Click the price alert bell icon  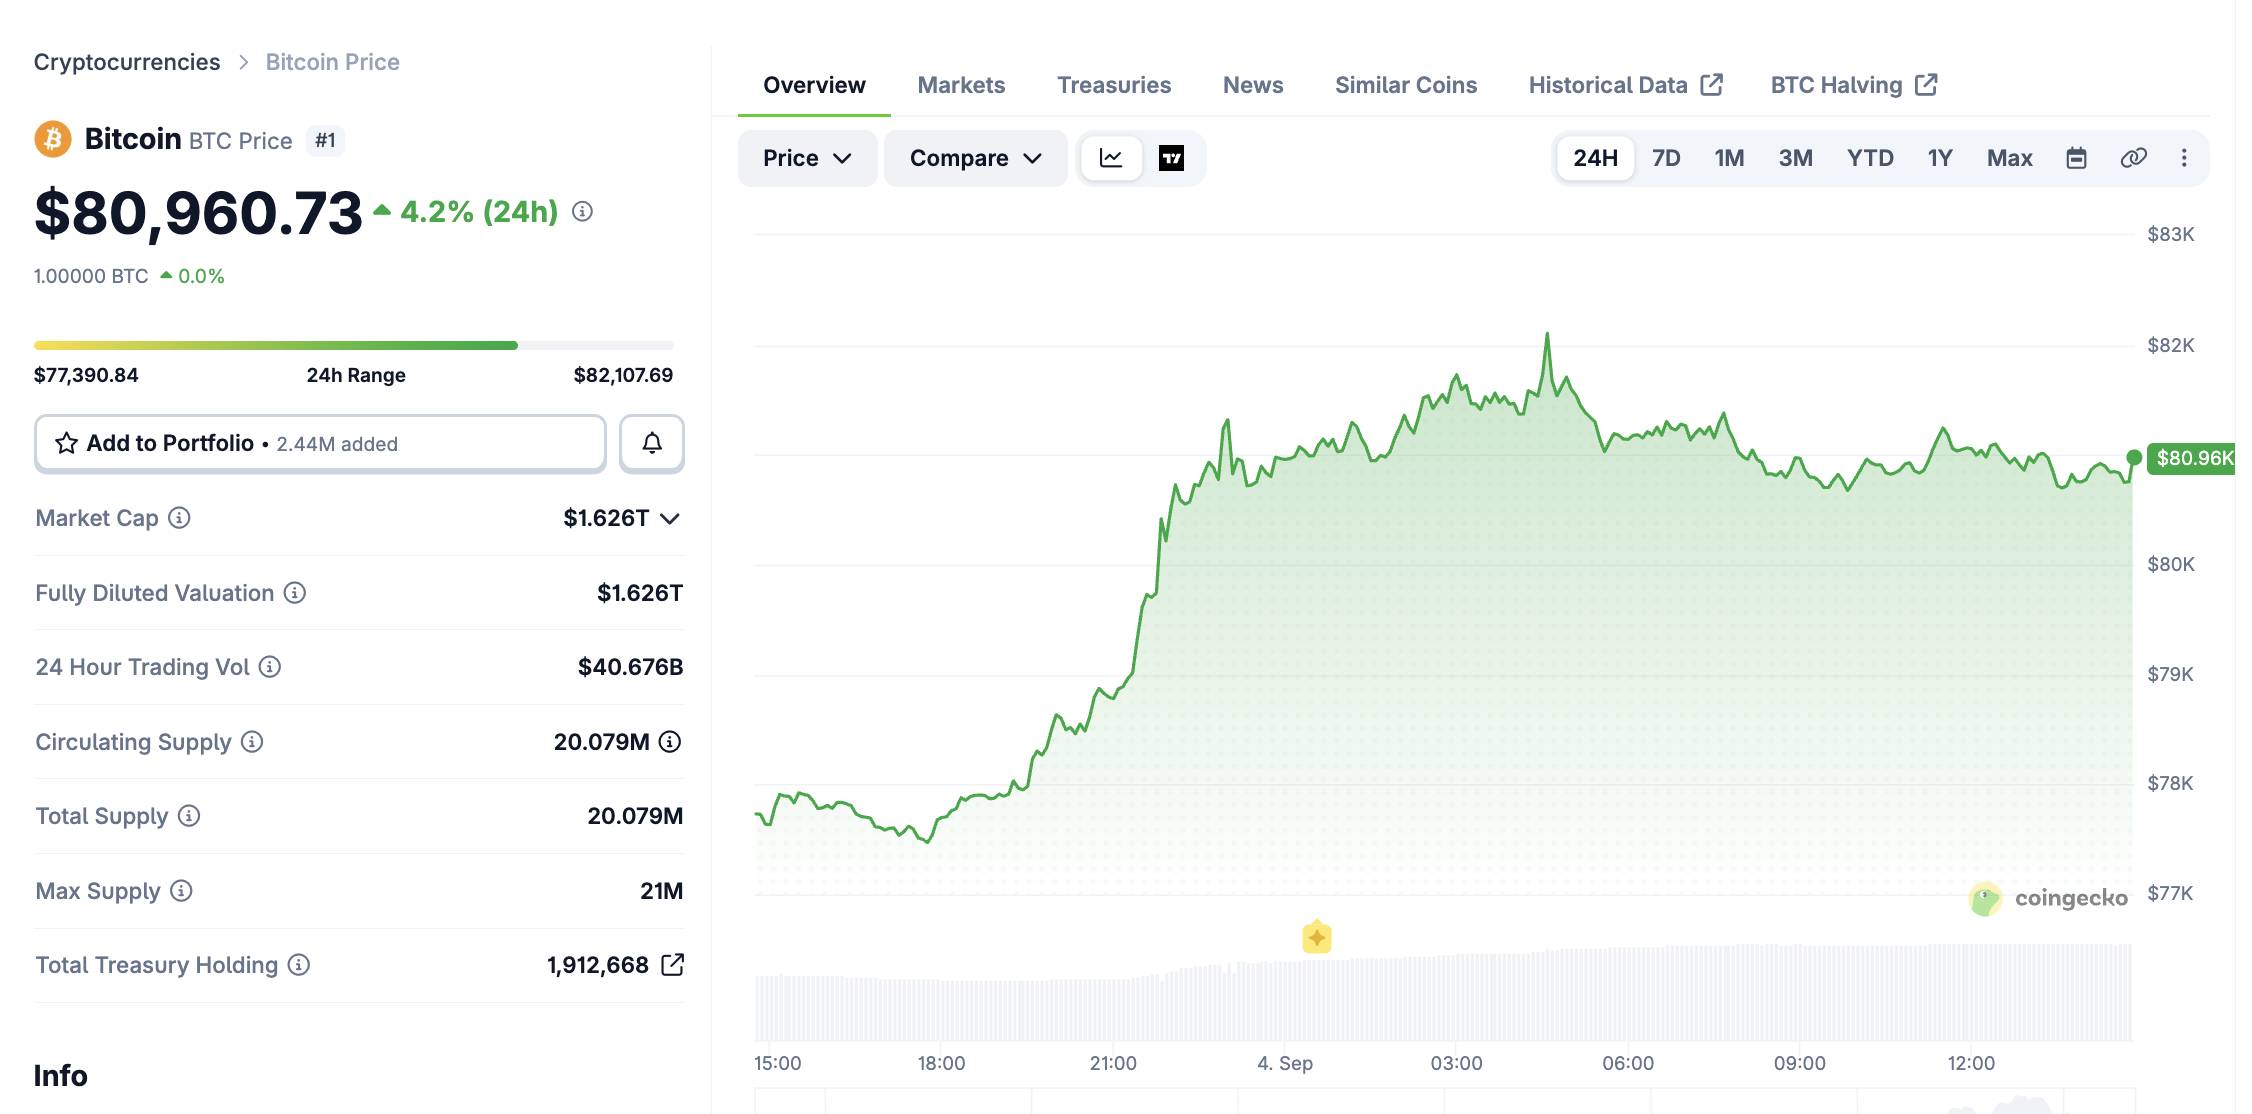pyautogui.click(x=652, y=443)
